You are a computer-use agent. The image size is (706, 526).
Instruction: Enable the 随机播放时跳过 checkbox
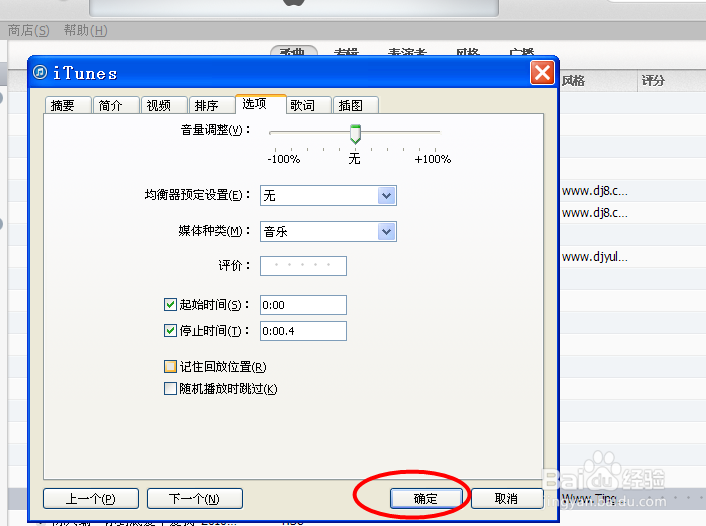pyautogui.click(x=170, y=388)
